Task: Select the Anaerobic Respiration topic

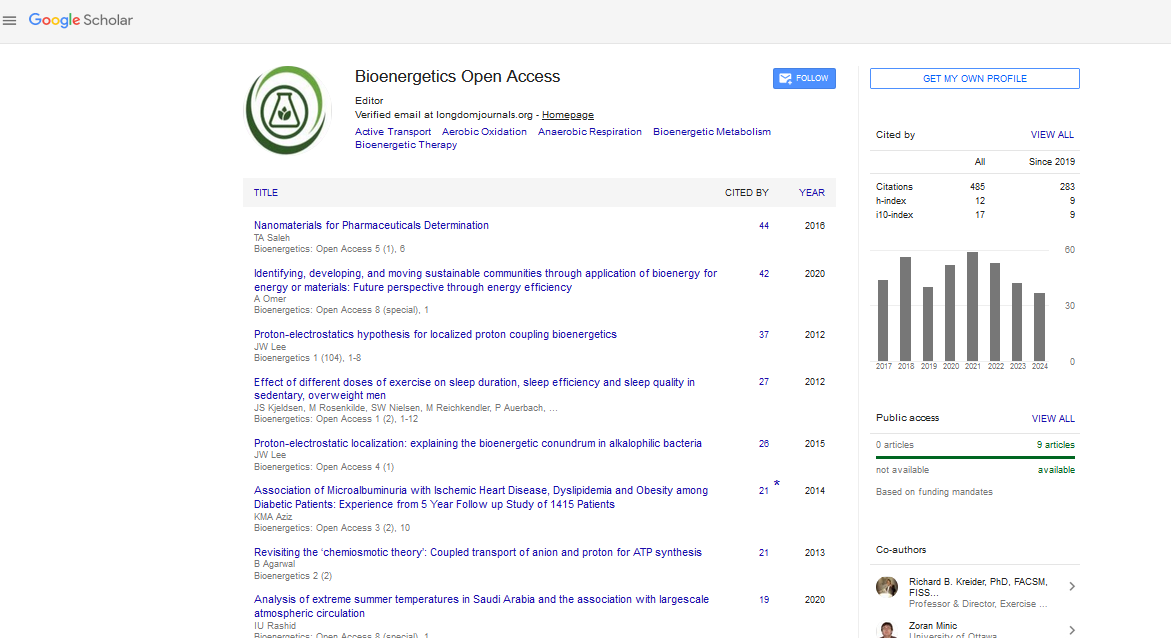Action: click(590, 131)
